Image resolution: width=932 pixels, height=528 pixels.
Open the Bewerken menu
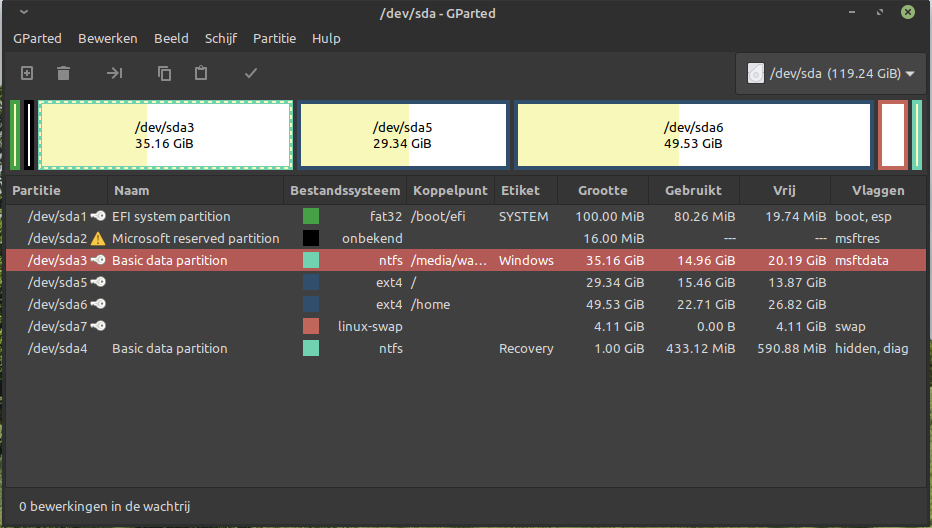(x=108, y=39)
